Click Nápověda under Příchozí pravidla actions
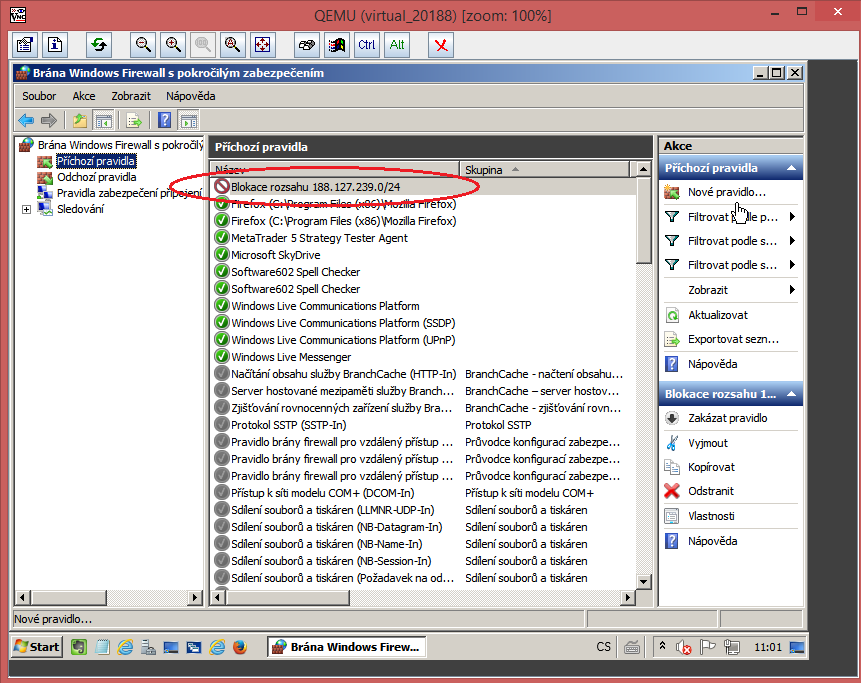 (x=712, y=364)
